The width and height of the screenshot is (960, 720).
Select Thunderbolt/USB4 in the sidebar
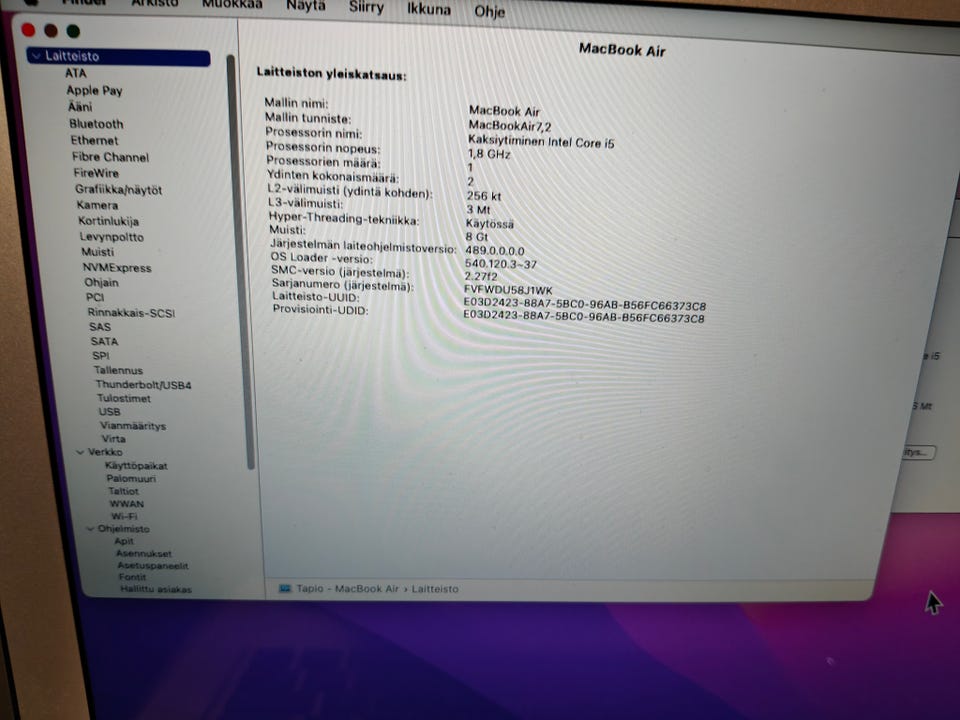tap(143, 385)
